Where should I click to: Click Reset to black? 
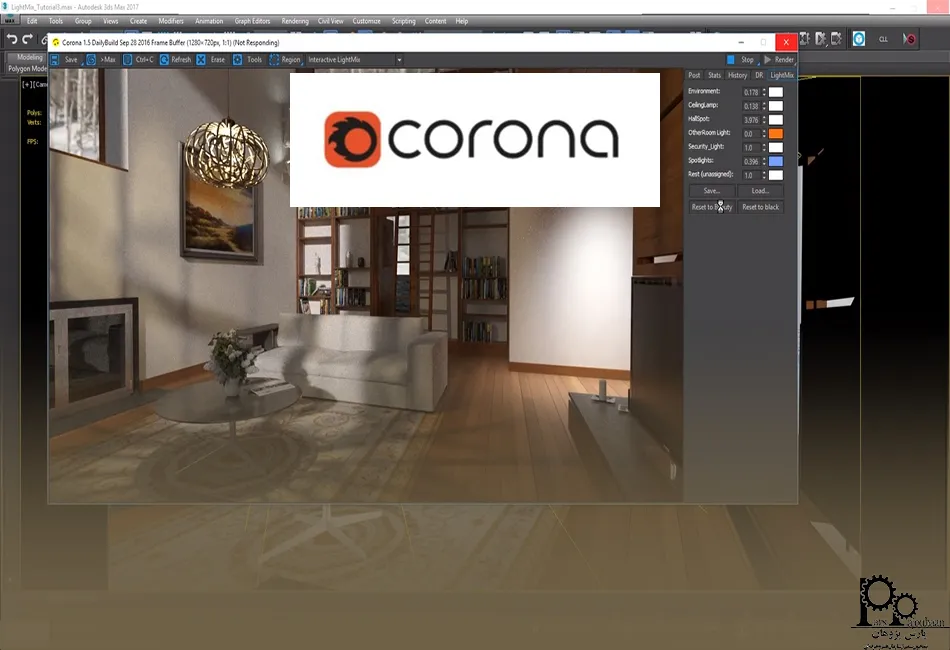pyautogui.click(x=761, y=206)
